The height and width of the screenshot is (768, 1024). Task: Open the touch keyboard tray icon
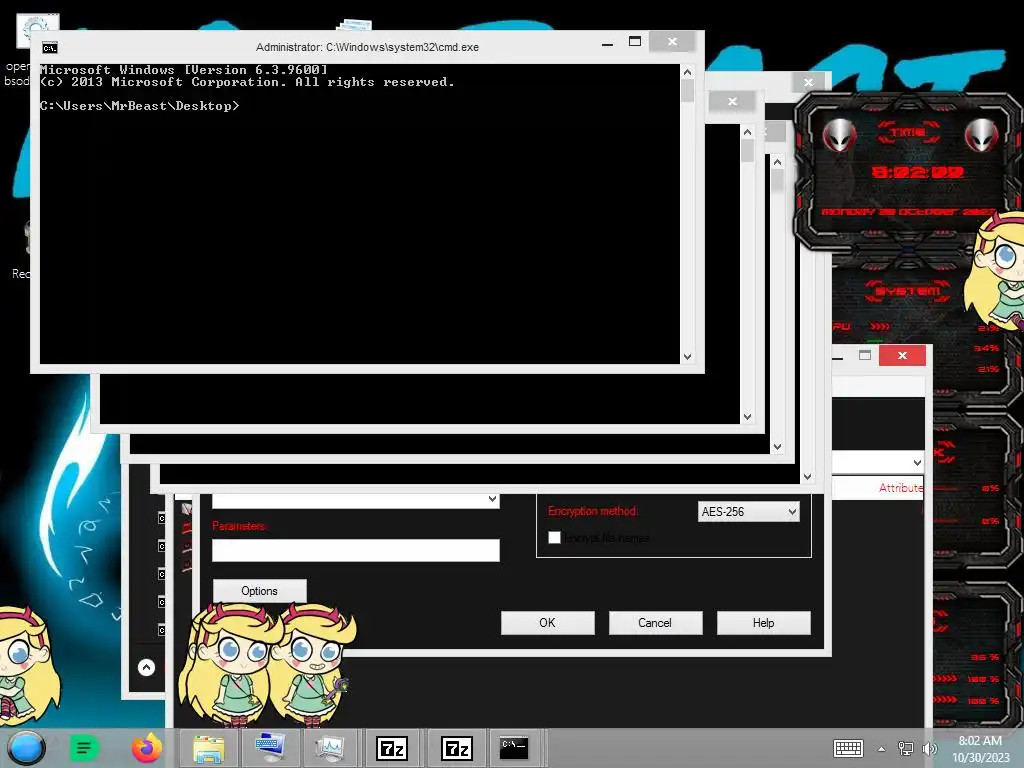[848, 748]
